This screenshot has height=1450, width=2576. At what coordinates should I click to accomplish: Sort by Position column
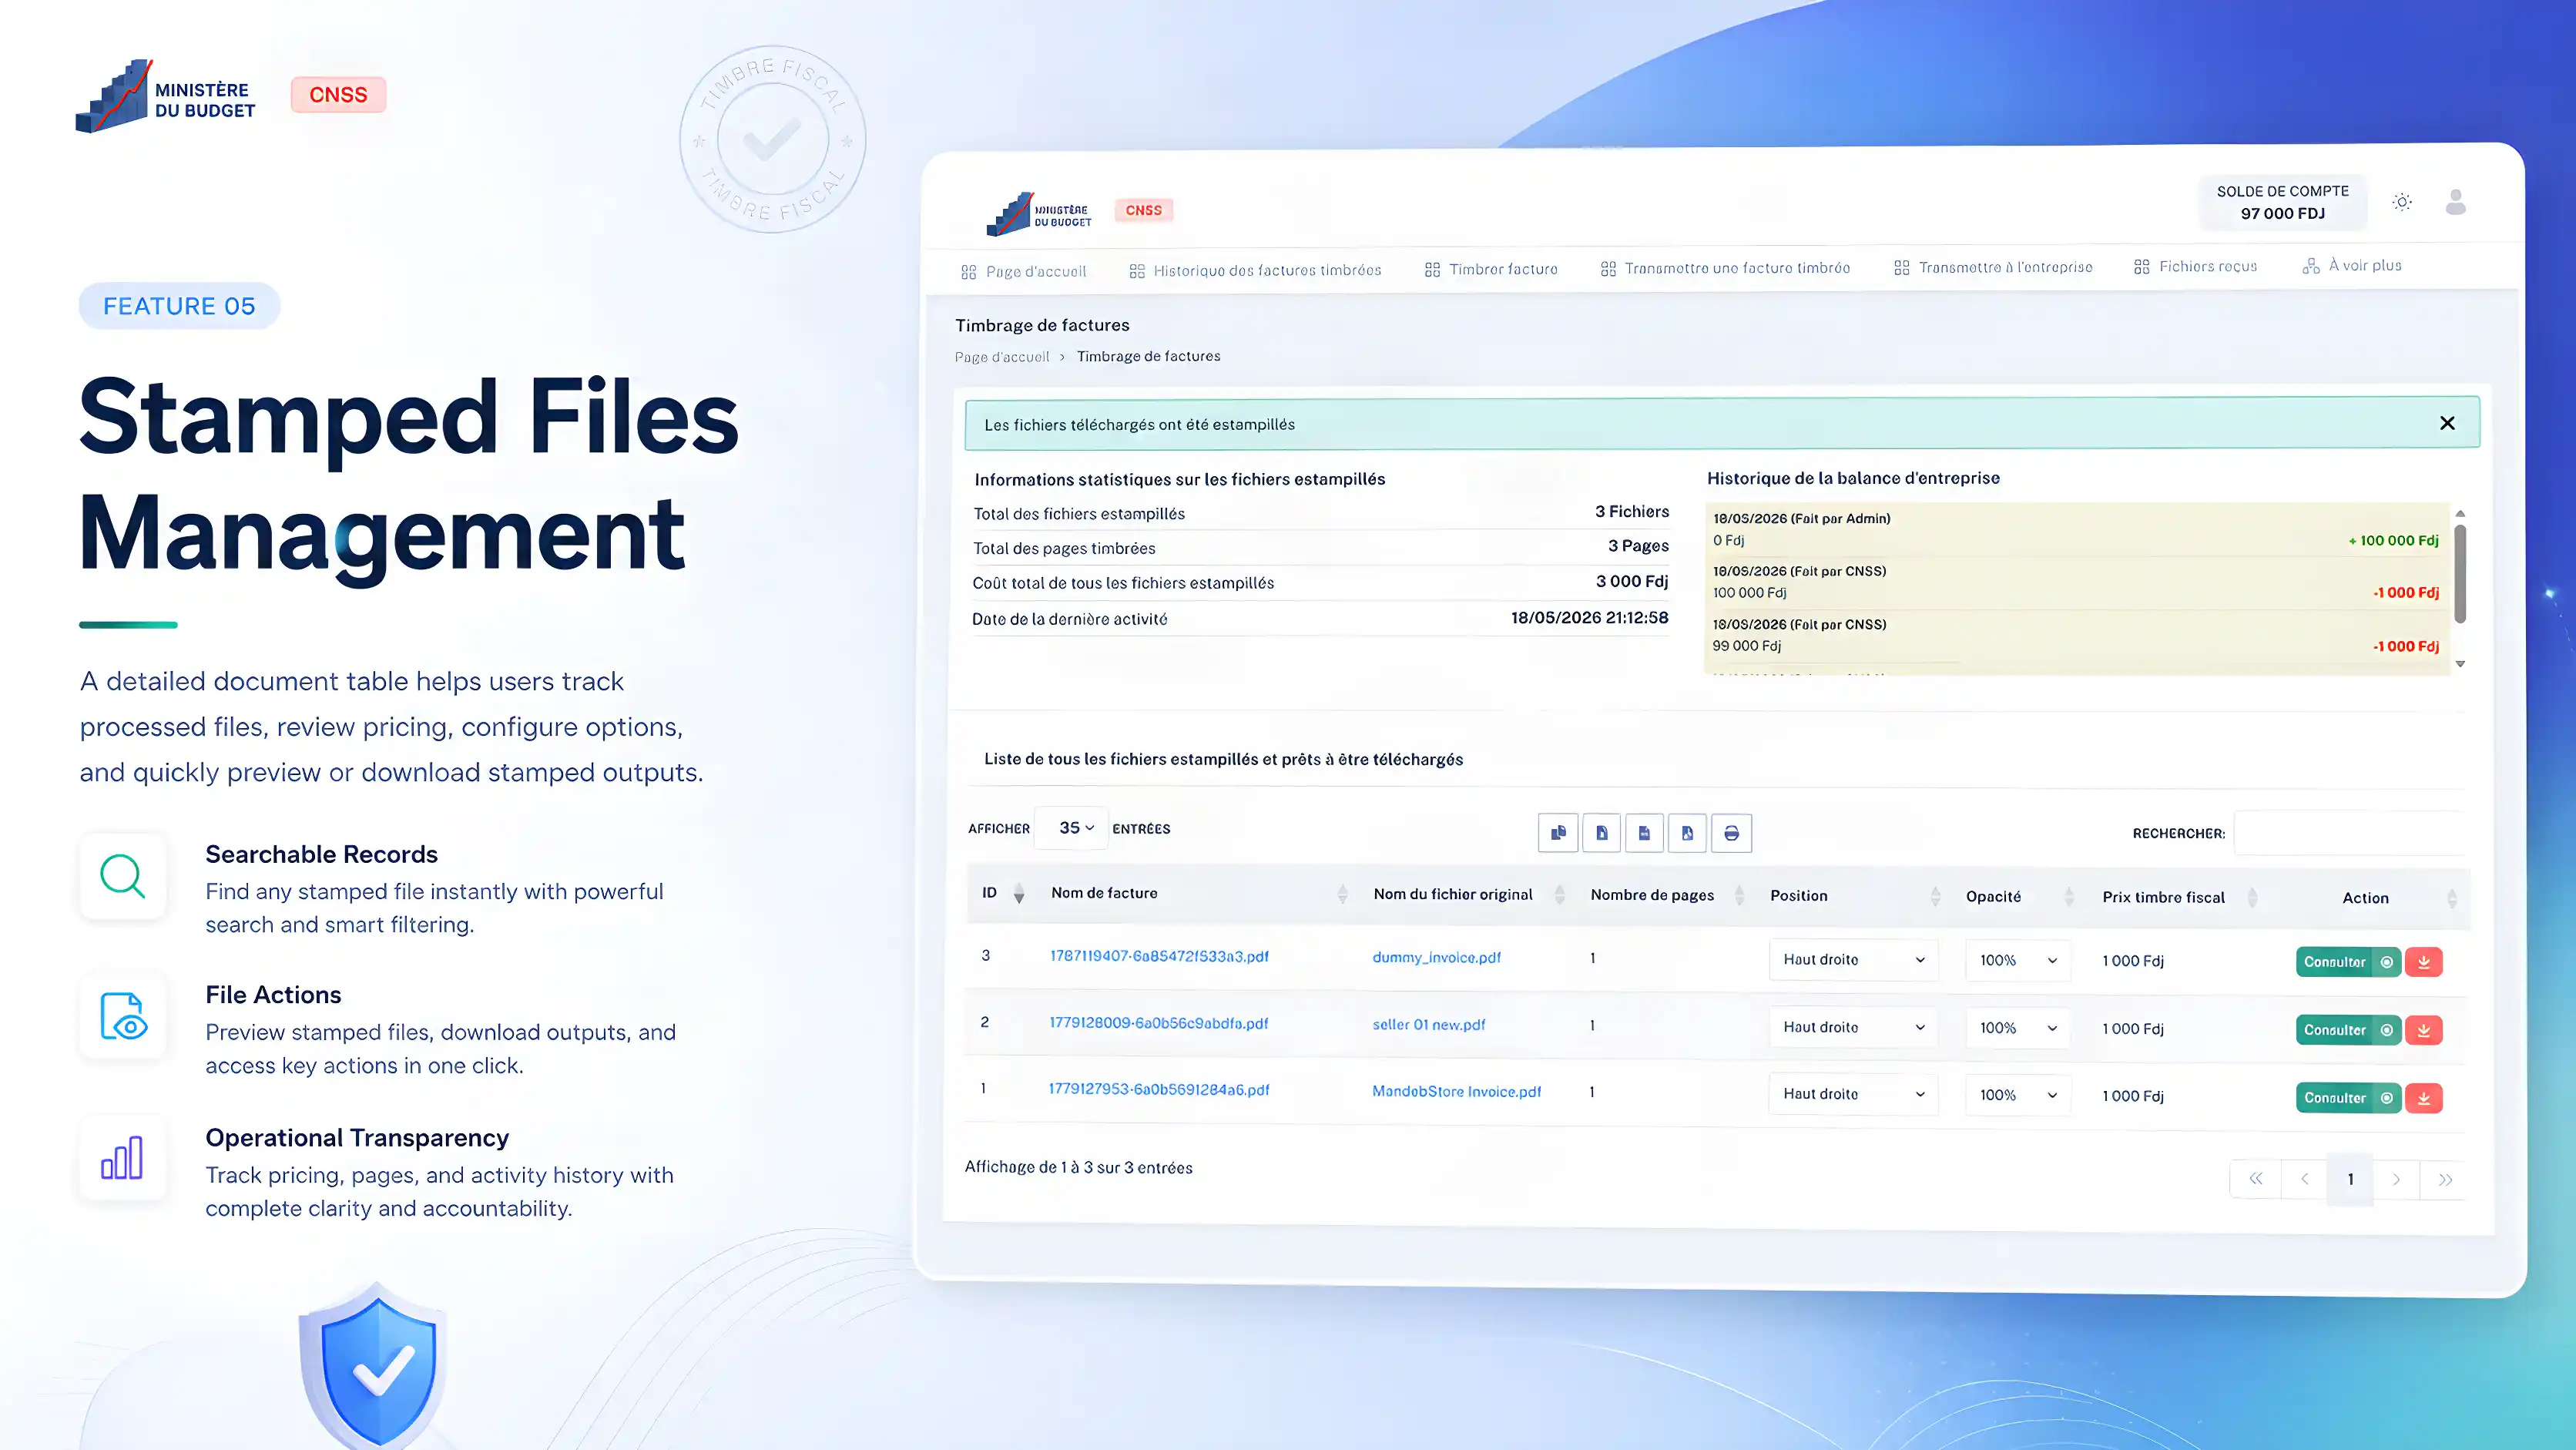tap(1935, 896)
